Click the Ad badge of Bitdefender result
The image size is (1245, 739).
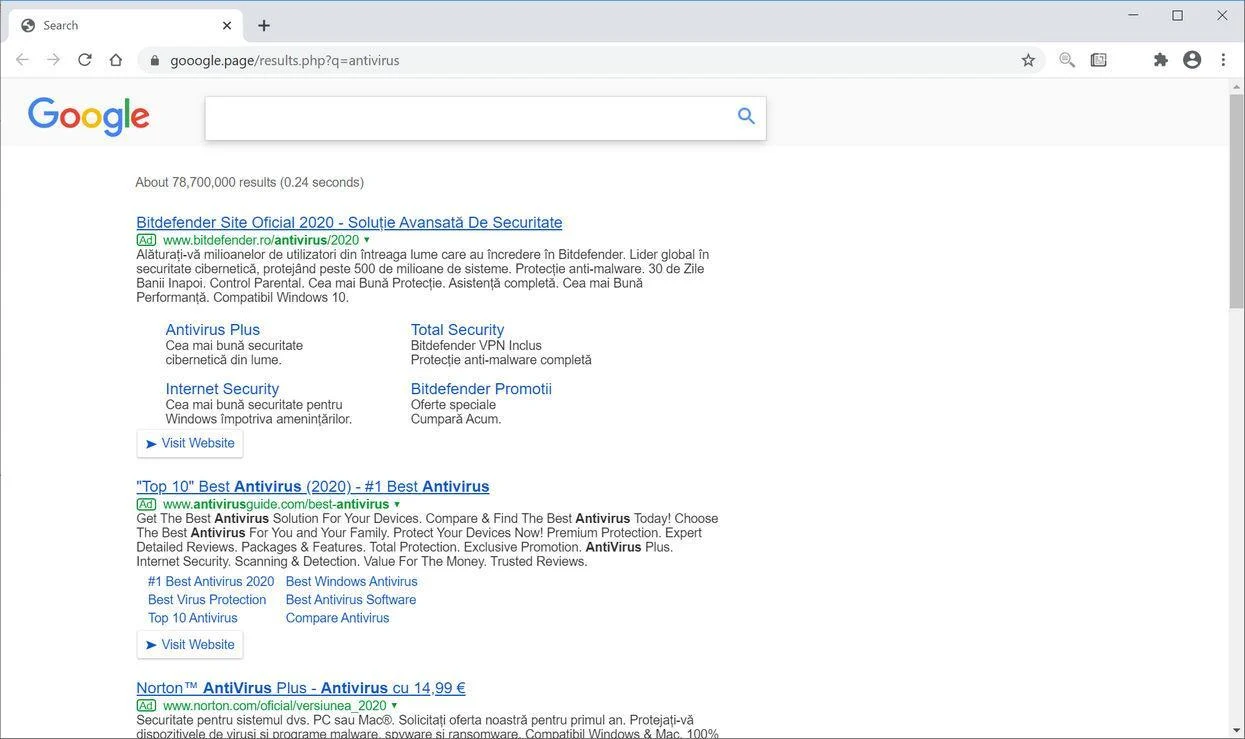click(146, 240)
